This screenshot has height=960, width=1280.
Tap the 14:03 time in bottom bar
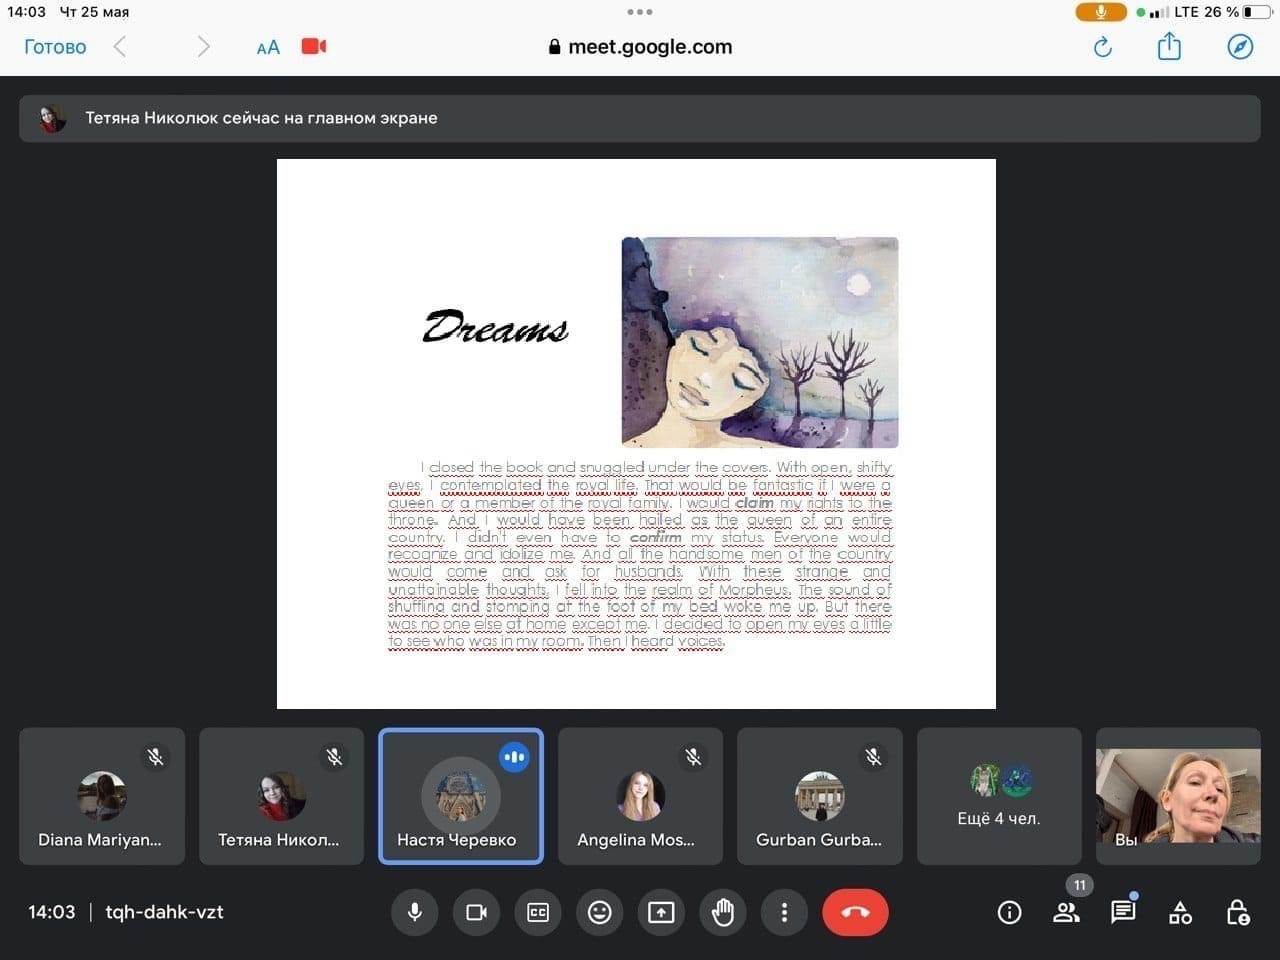pos(51,912)
